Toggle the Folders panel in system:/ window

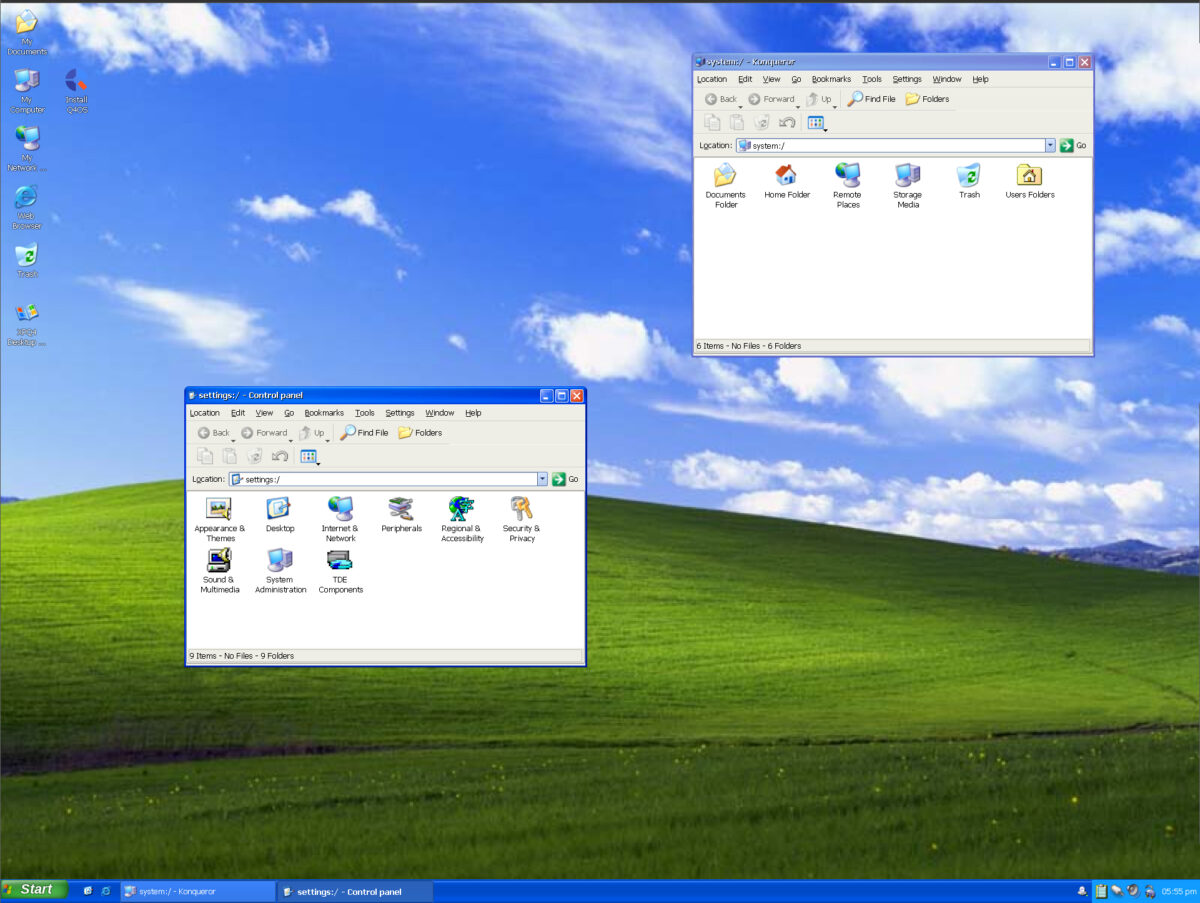point(927,99)
